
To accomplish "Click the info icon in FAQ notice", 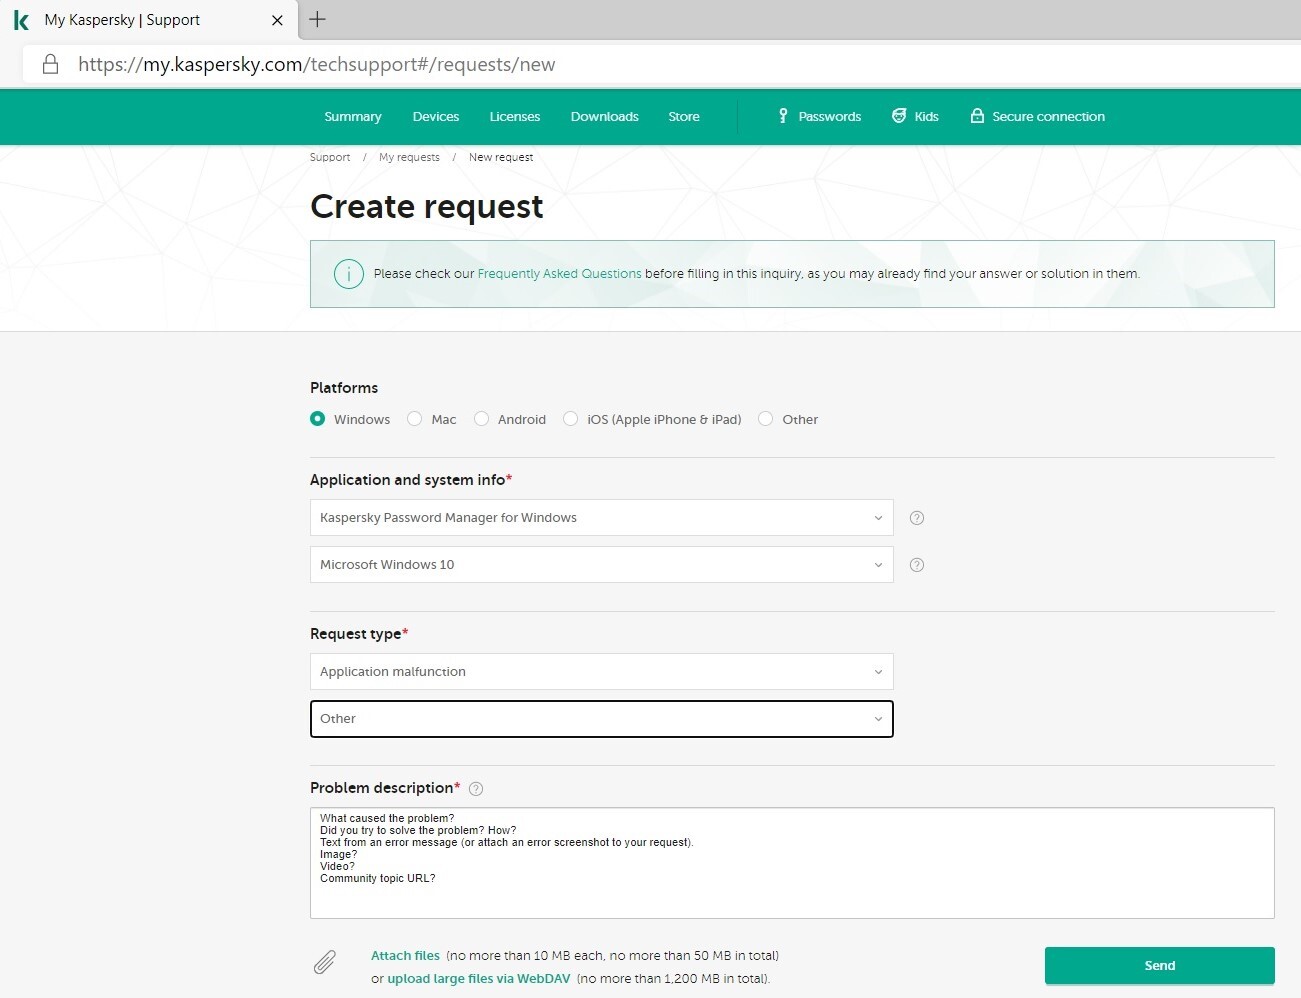I will click(348, 273).
